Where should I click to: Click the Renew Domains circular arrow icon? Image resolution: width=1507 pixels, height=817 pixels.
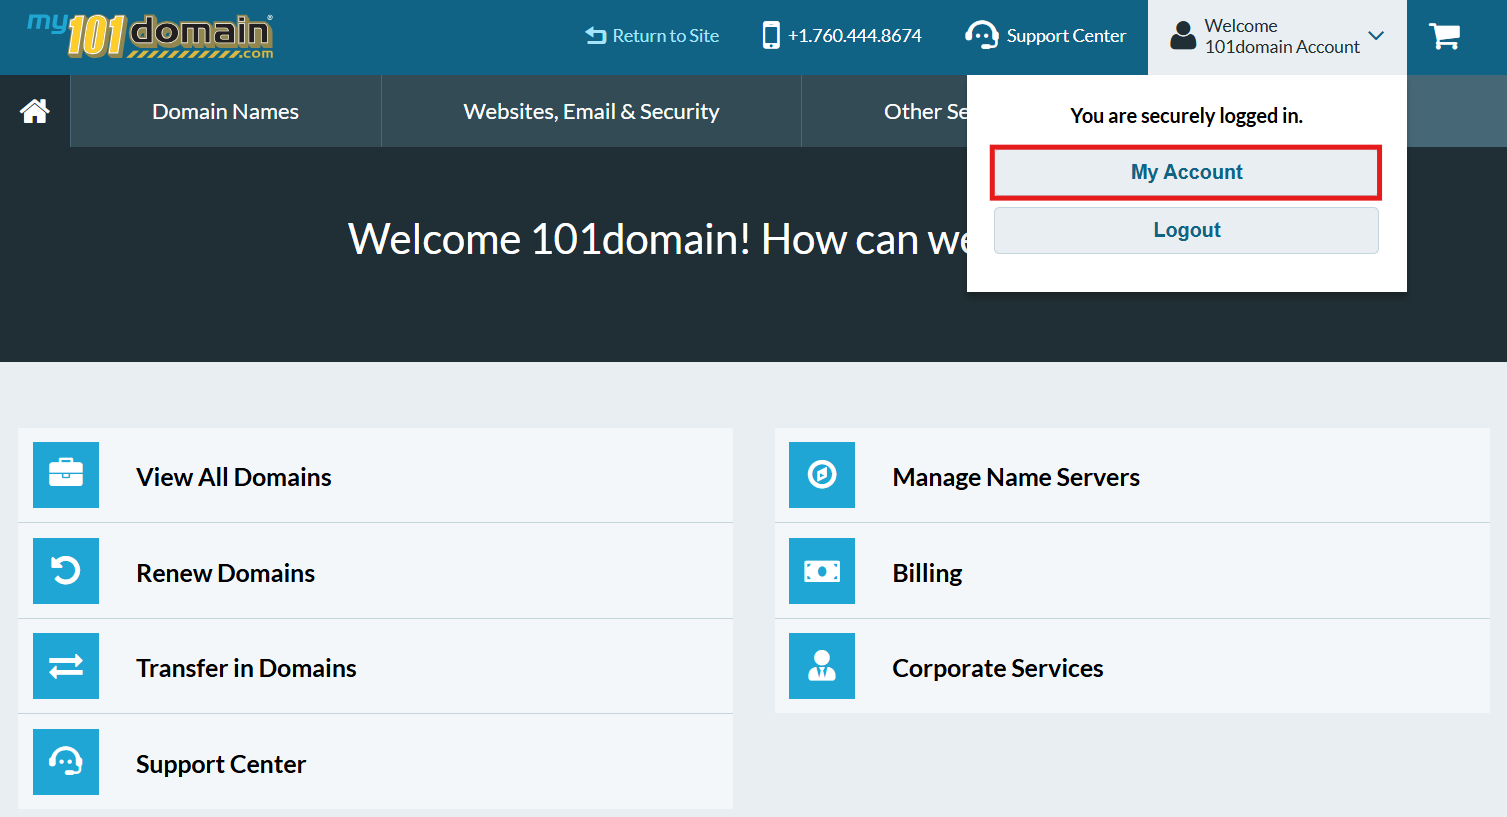pyautogui.click(x=66, y=571)
